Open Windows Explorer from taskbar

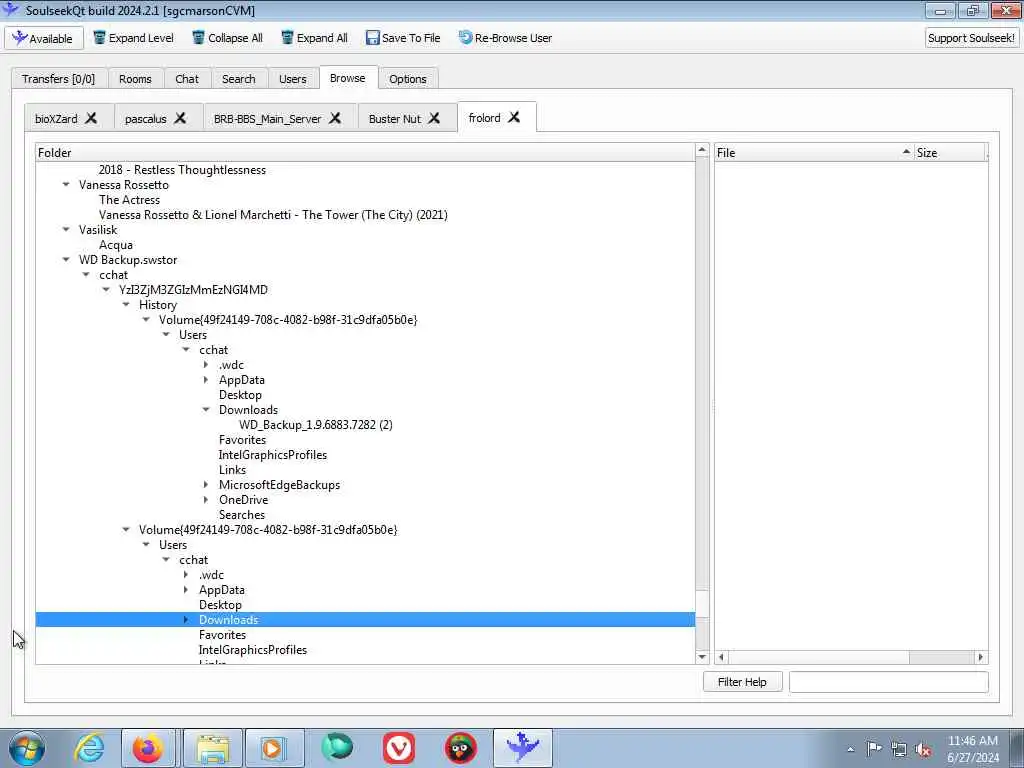[213, 748]
